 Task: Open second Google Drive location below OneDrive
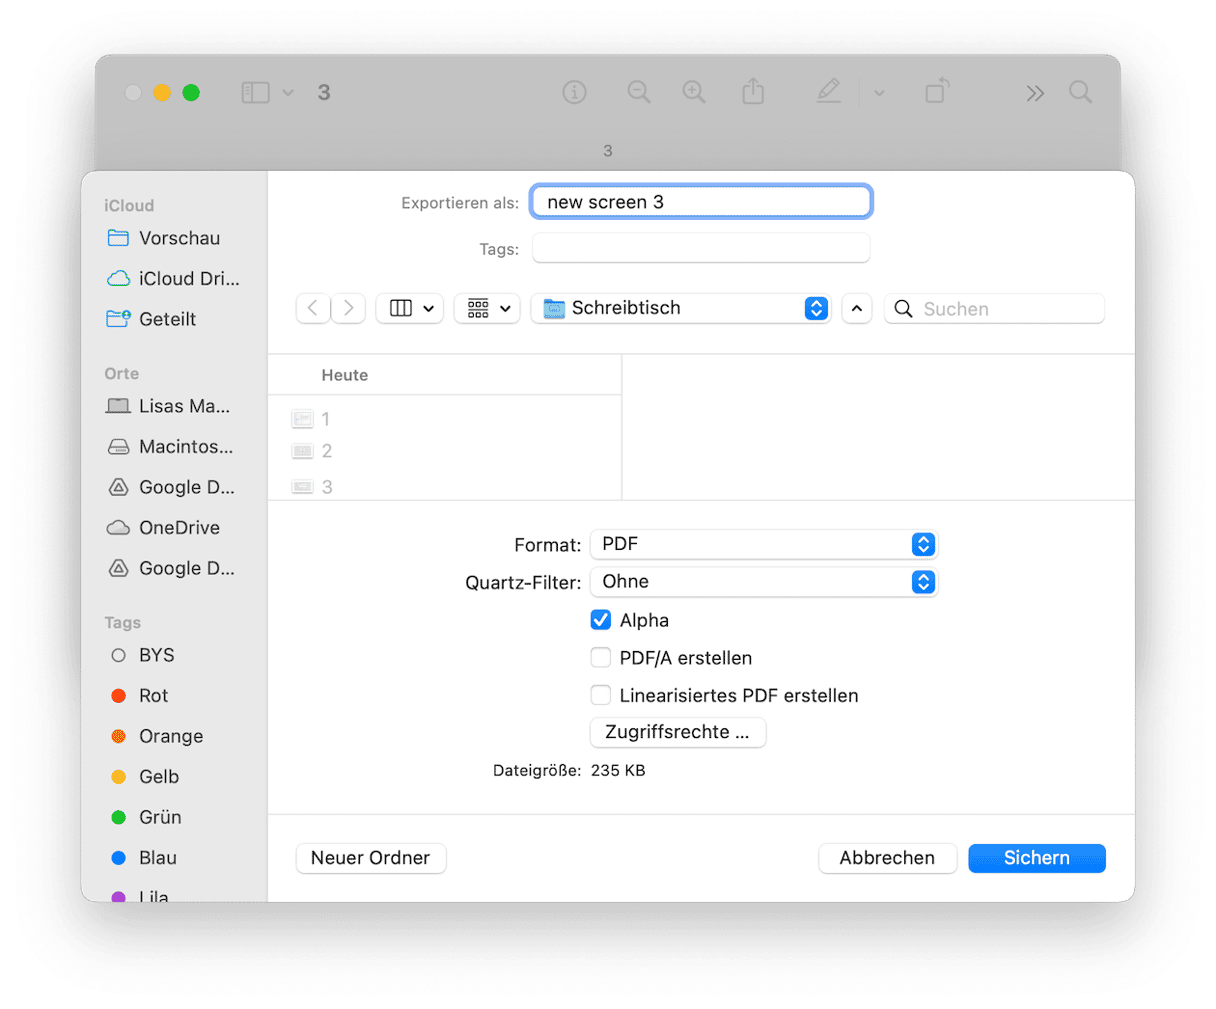pyautogui.click(x=171, y=568)
